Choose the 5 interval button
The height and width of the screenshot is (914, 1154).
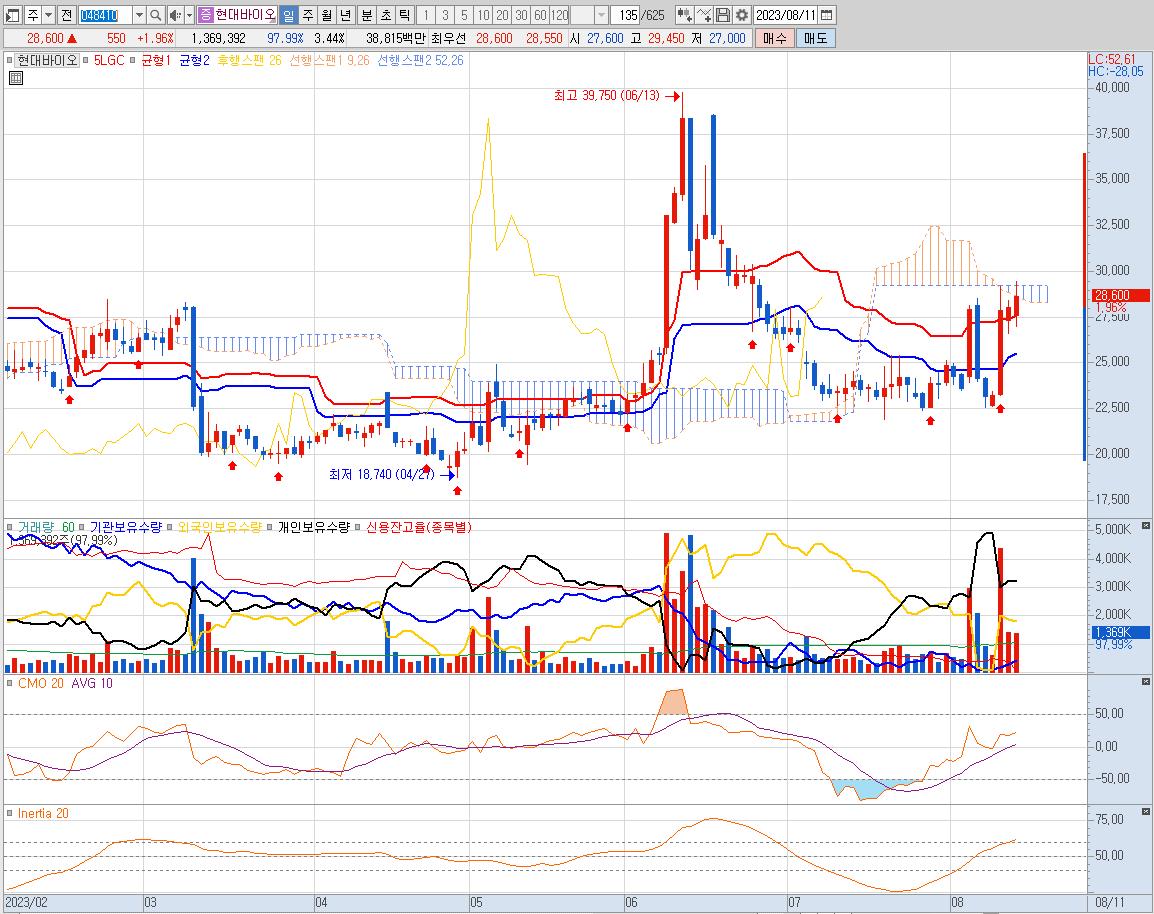(x=464, y=15)
